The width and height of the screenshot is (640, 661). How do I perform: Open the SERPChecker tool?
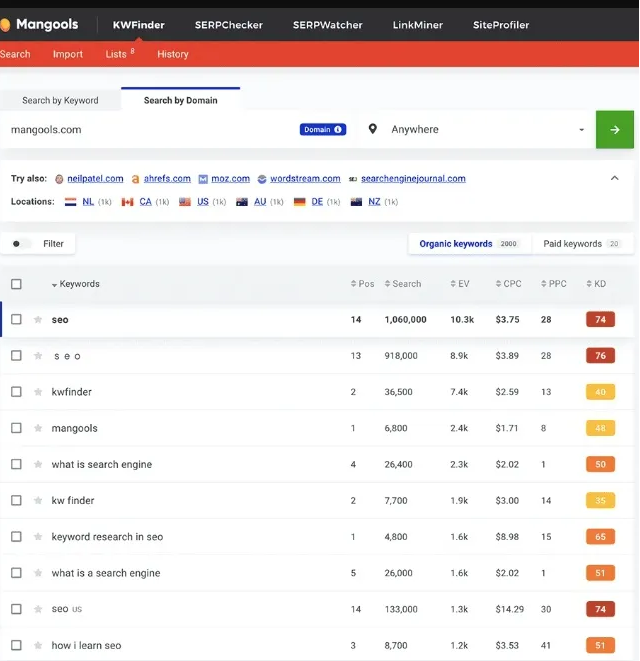tap(229, 25)
